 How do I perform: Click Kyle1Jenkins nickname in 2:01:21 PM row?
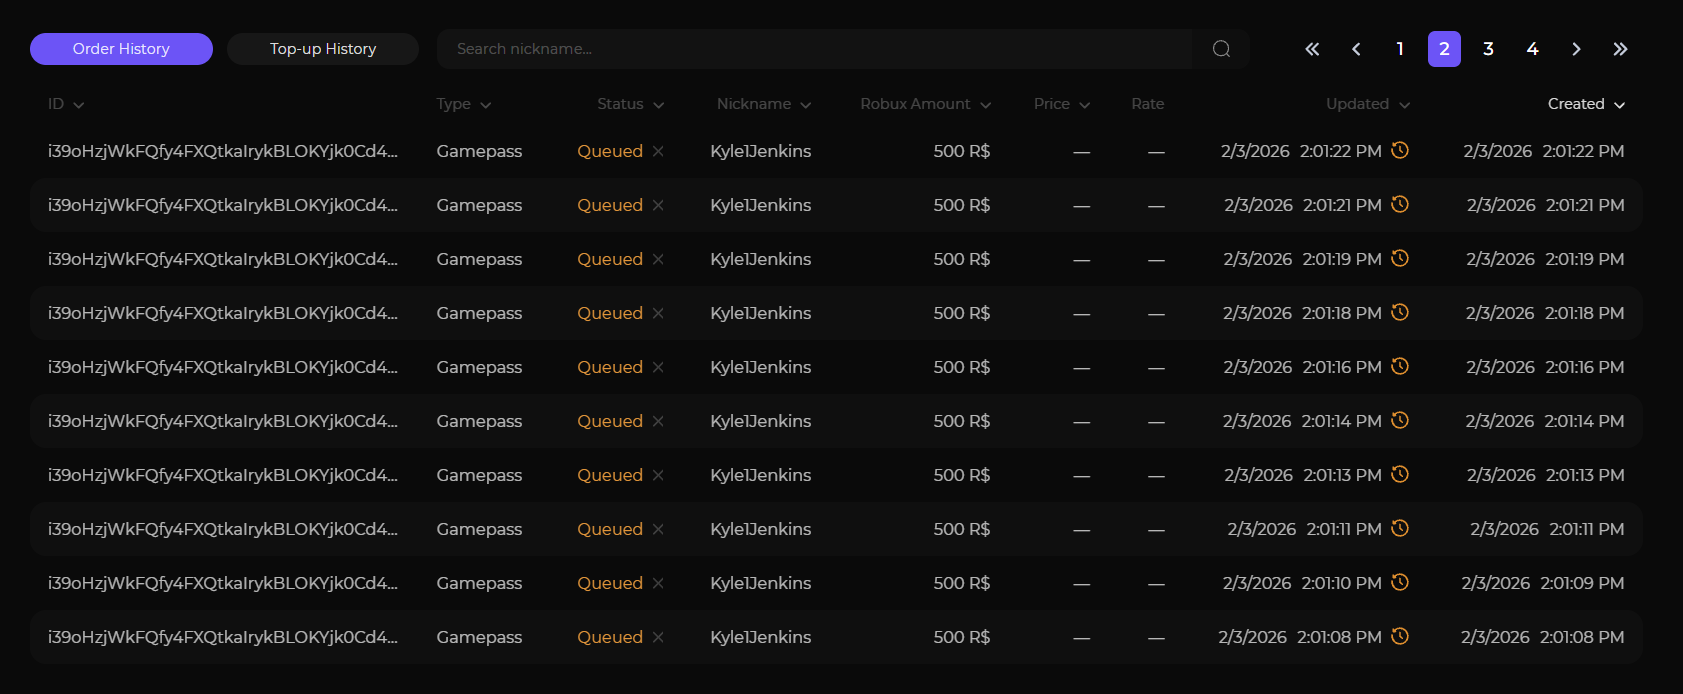[x=761, y=205]
